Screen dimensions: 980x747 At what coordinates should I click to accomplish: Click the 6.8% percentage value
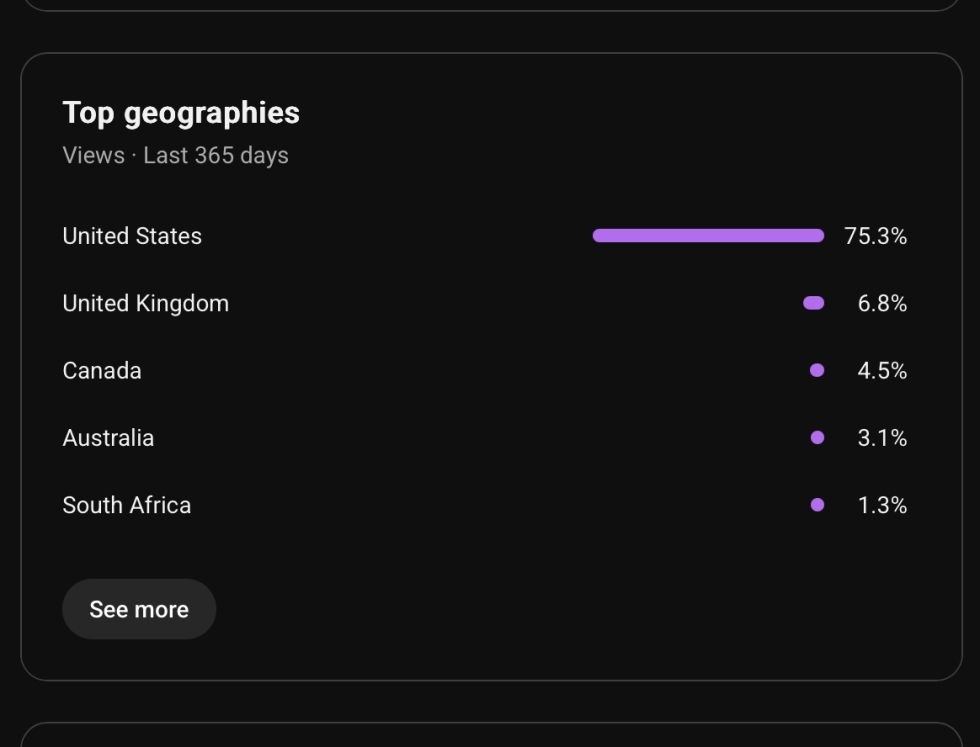coord(882,303)
